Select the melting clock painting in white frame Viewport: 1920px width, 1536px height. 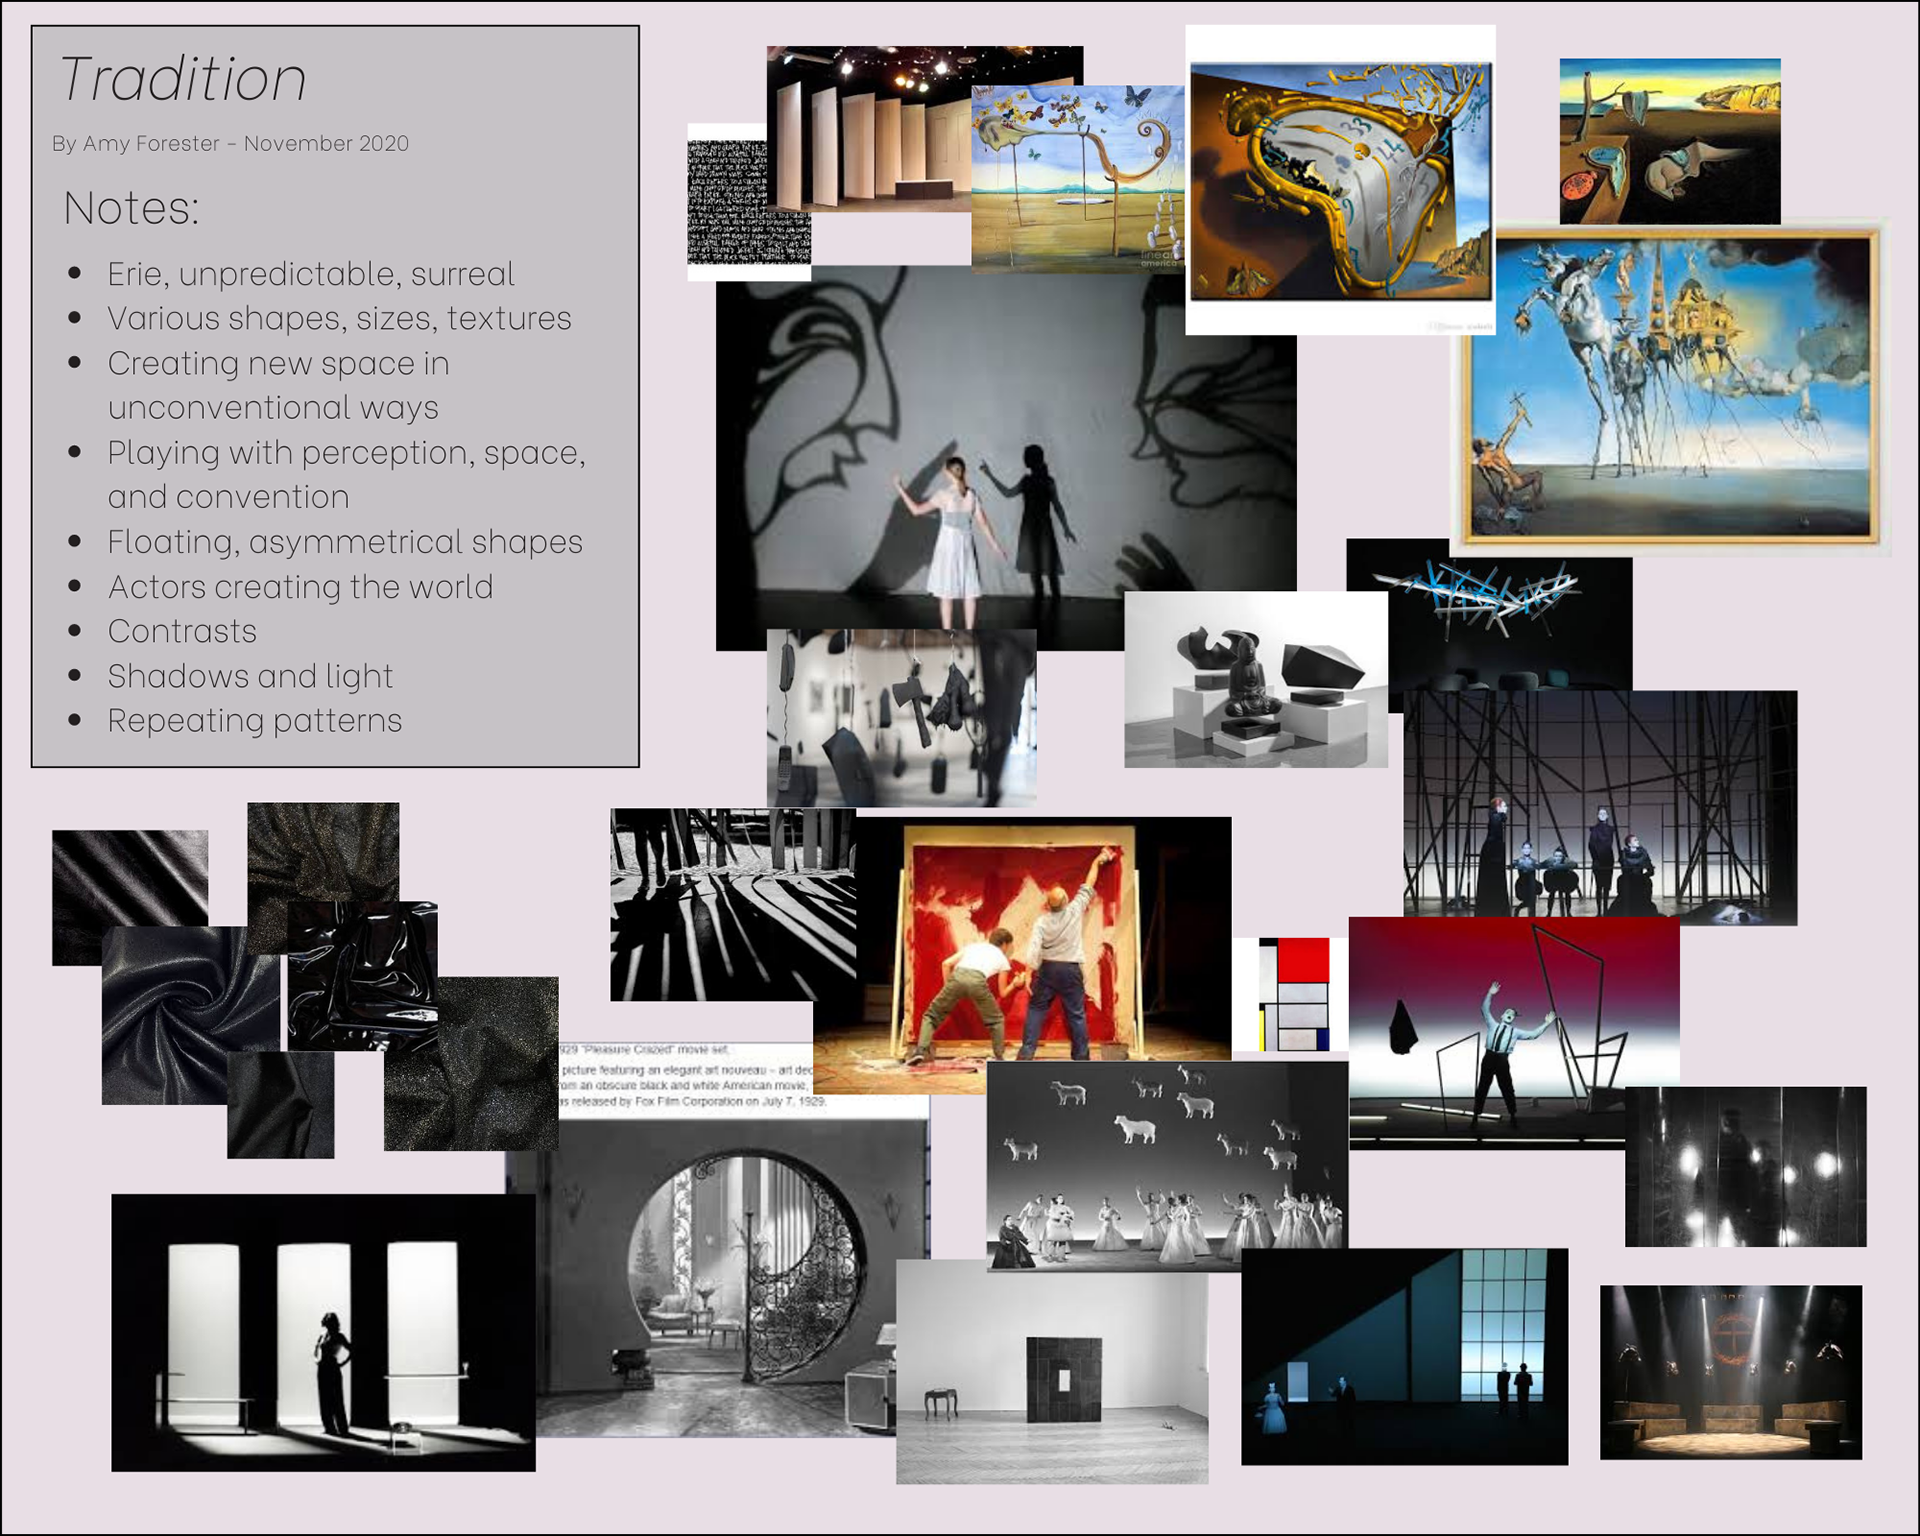tap(1340, 180)
